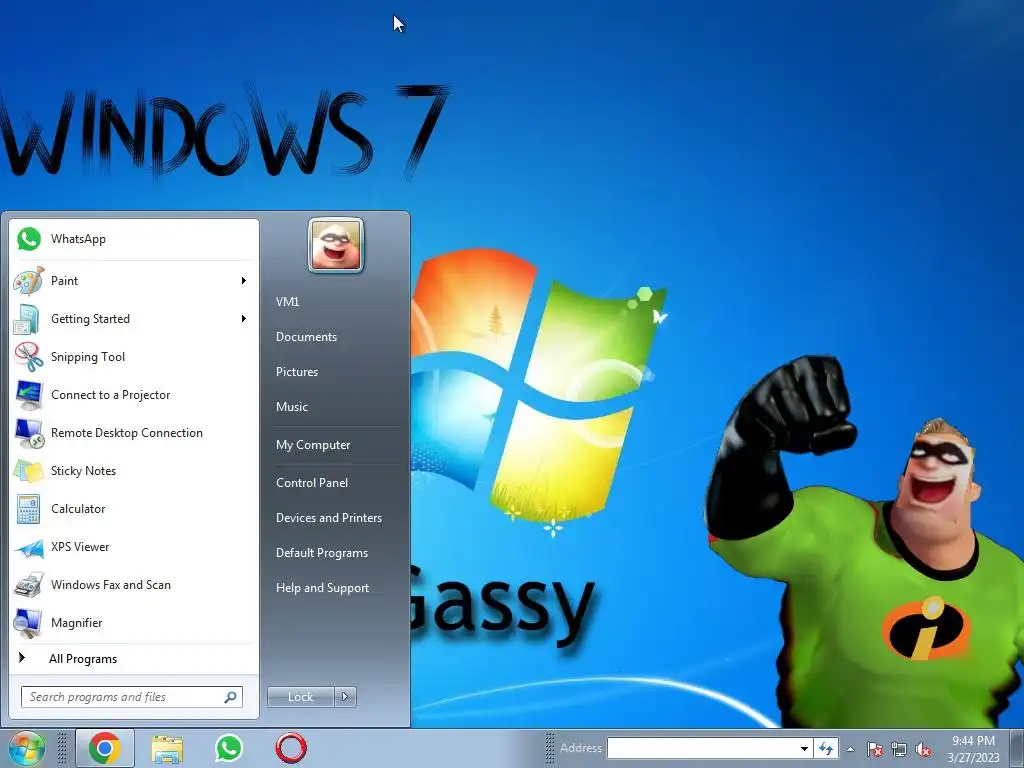The height and width of the screenshot is (768, 1024).
Task: Click the user account picture
Action: tap(336, 246)
